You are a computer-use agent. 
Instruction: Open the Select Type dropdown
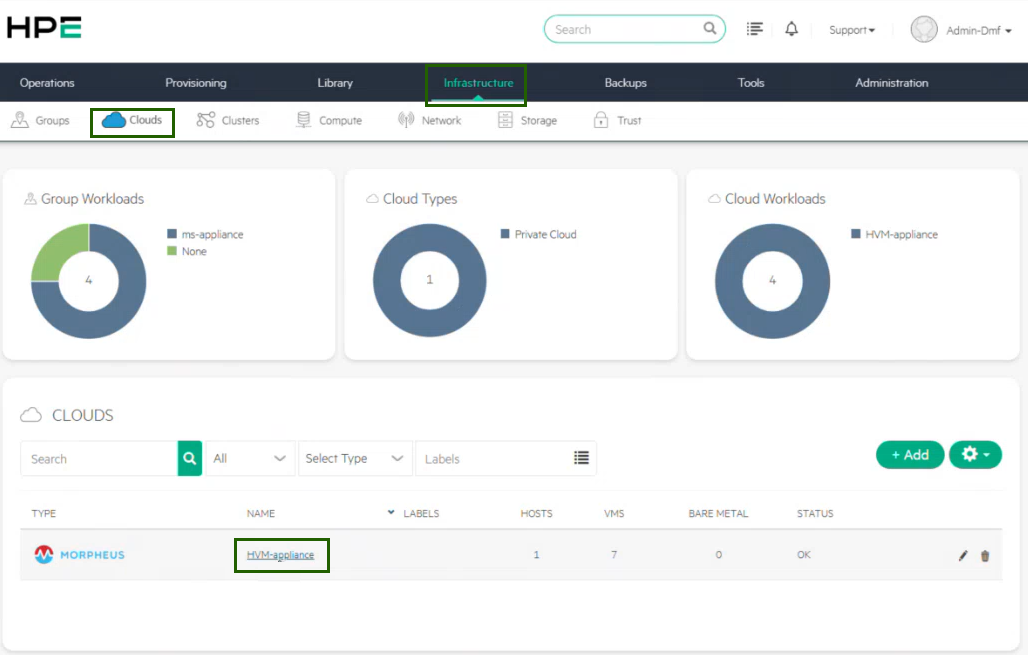click(x=355, y=458)
